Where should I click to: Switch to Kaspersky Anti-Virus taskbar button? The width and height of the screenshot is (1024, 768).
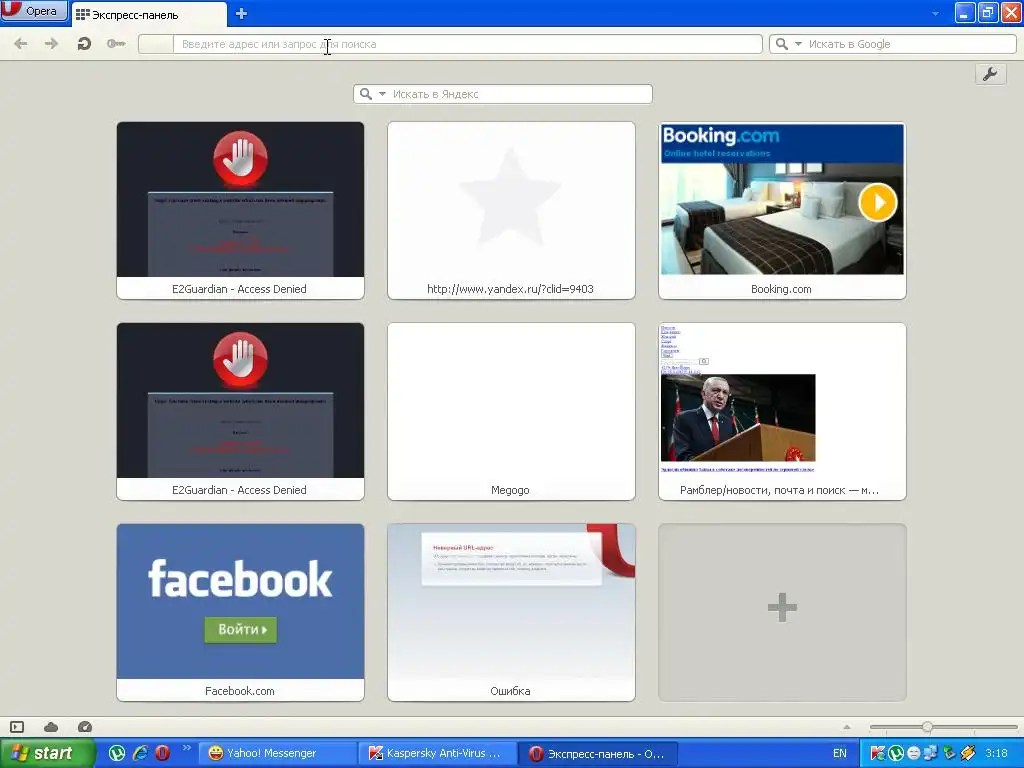pos(438,753)
